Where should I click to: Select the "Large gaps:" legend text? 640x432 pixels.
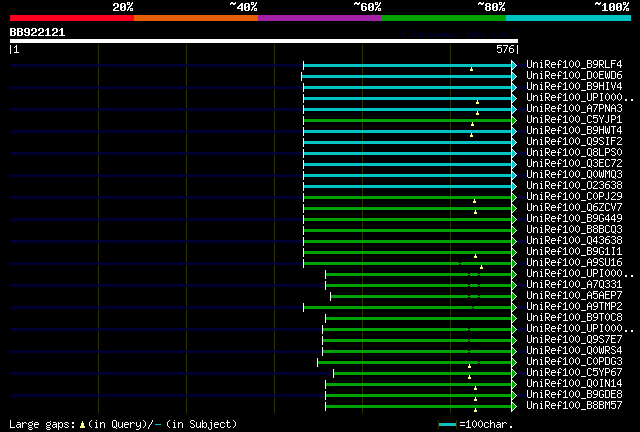(x=42, y=425)
